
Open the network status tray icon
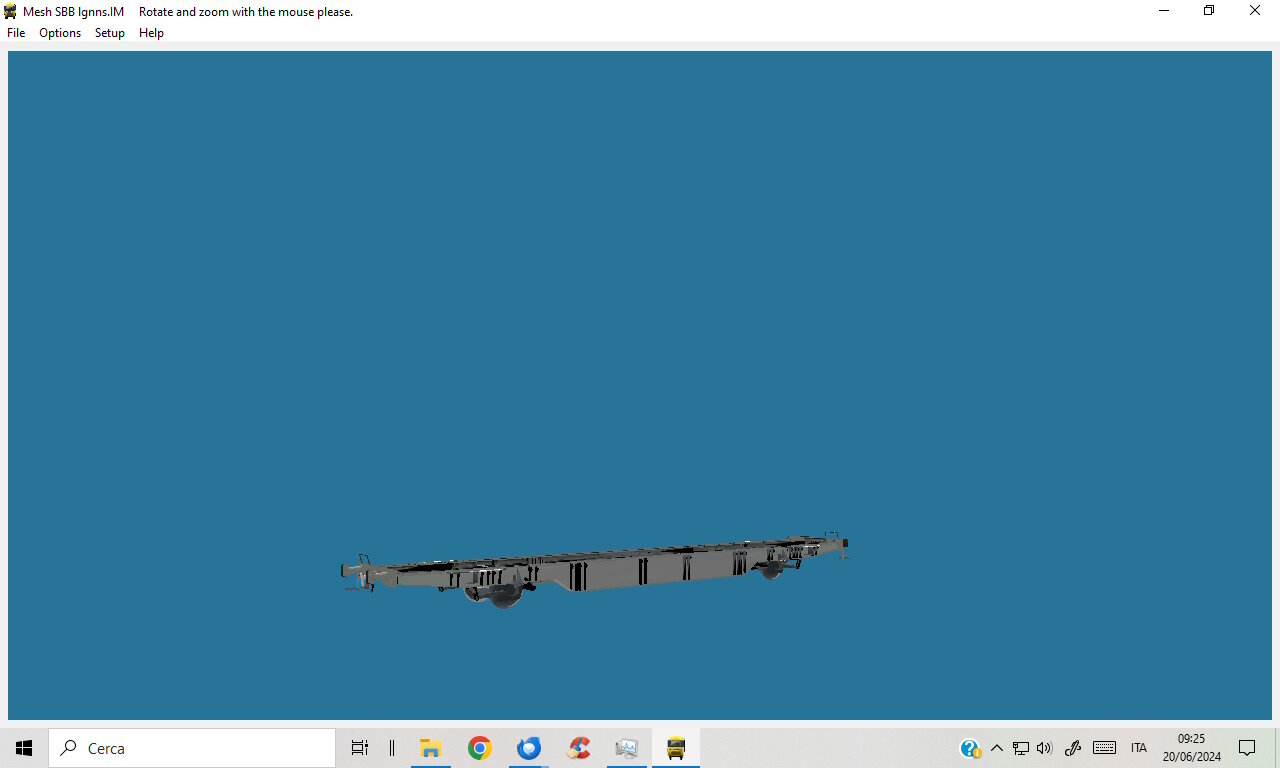(x=1021, y=748)
